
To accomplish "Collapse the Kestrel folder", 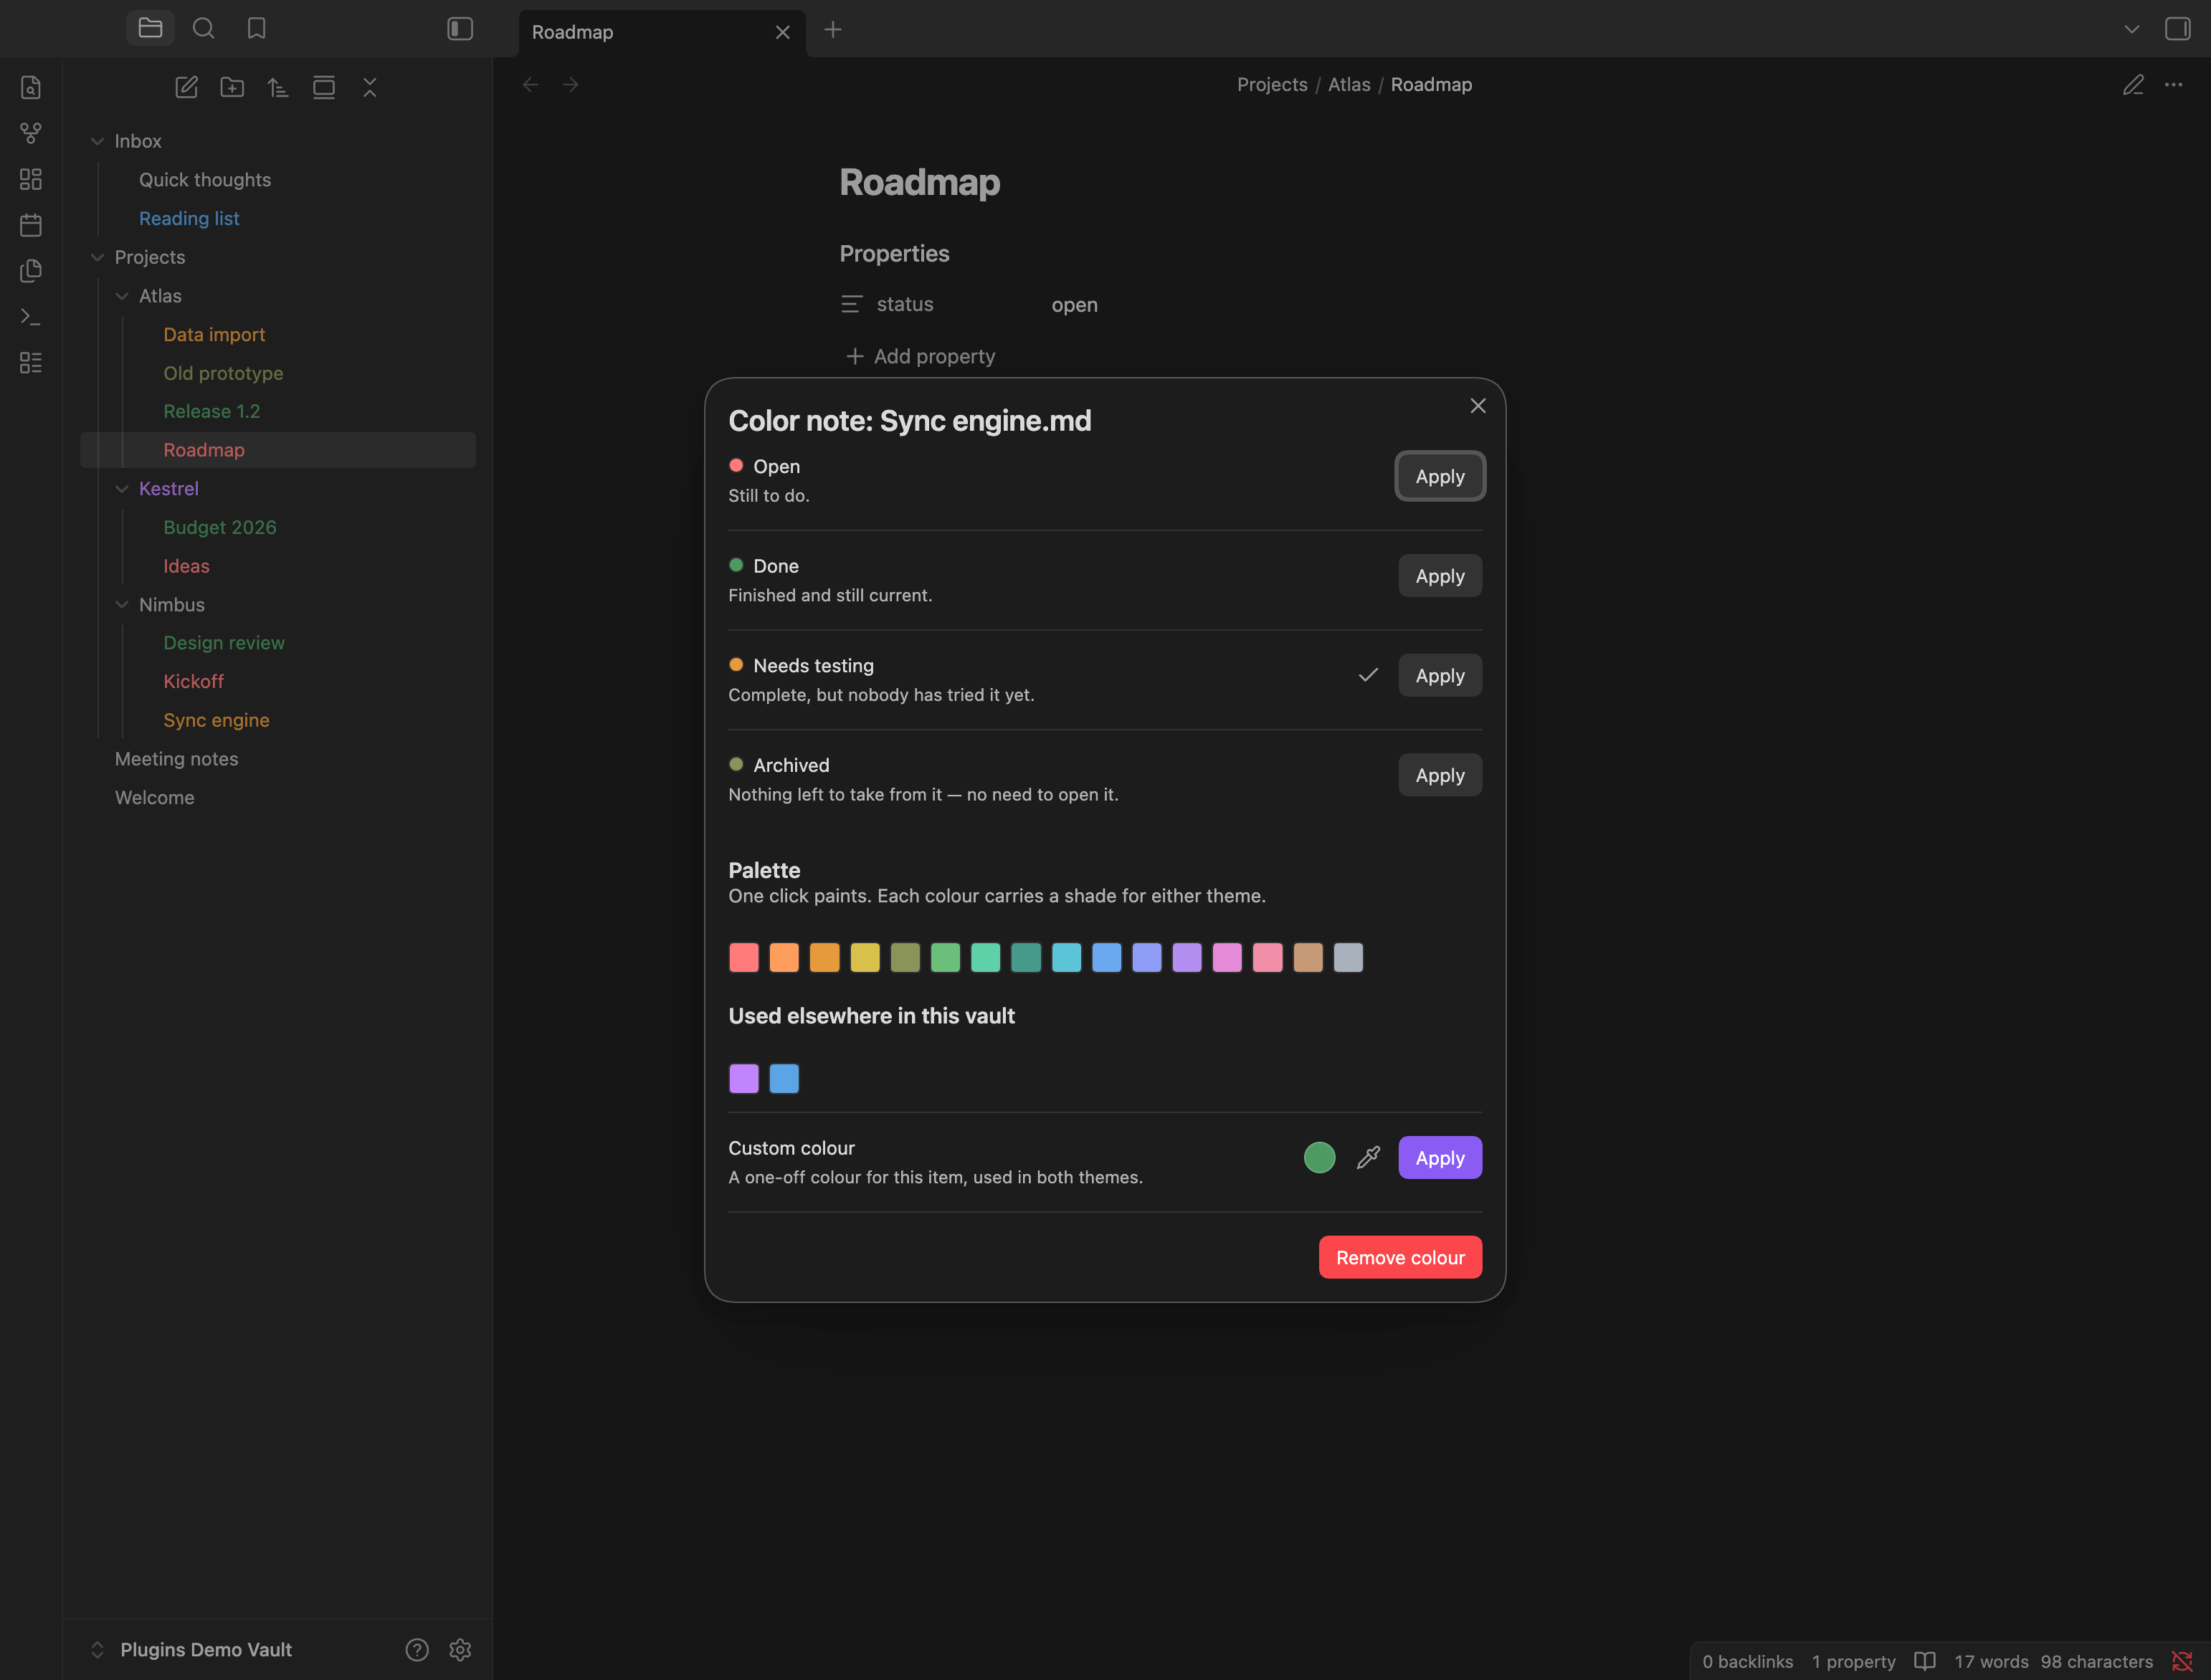I will click(122, 489).
